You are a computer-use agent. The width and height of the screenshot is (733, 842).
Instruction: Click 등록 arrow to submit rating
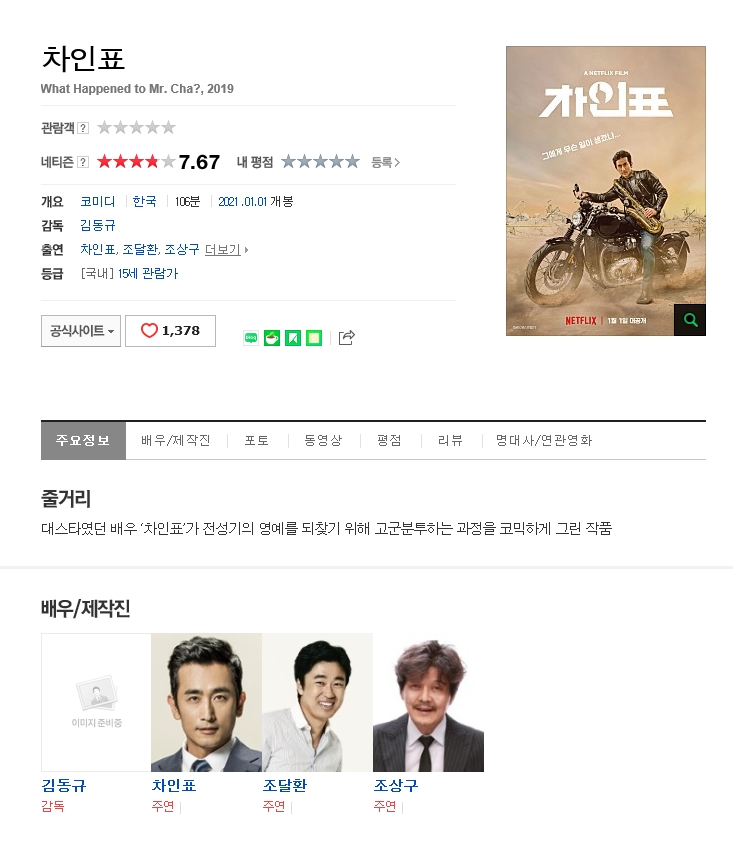pos(385,162)
